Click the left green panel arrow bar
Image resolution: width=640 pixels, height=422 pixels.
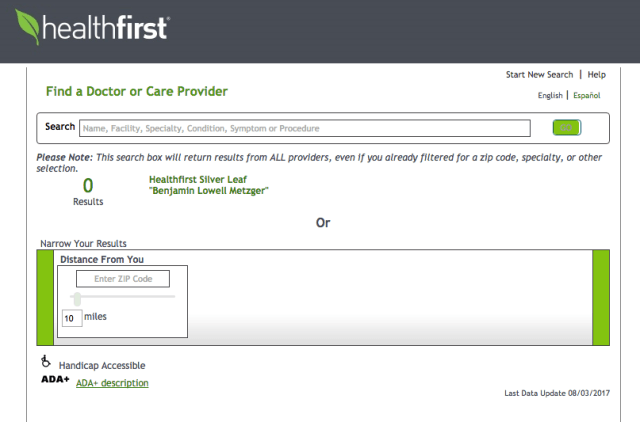coord(44,298)
